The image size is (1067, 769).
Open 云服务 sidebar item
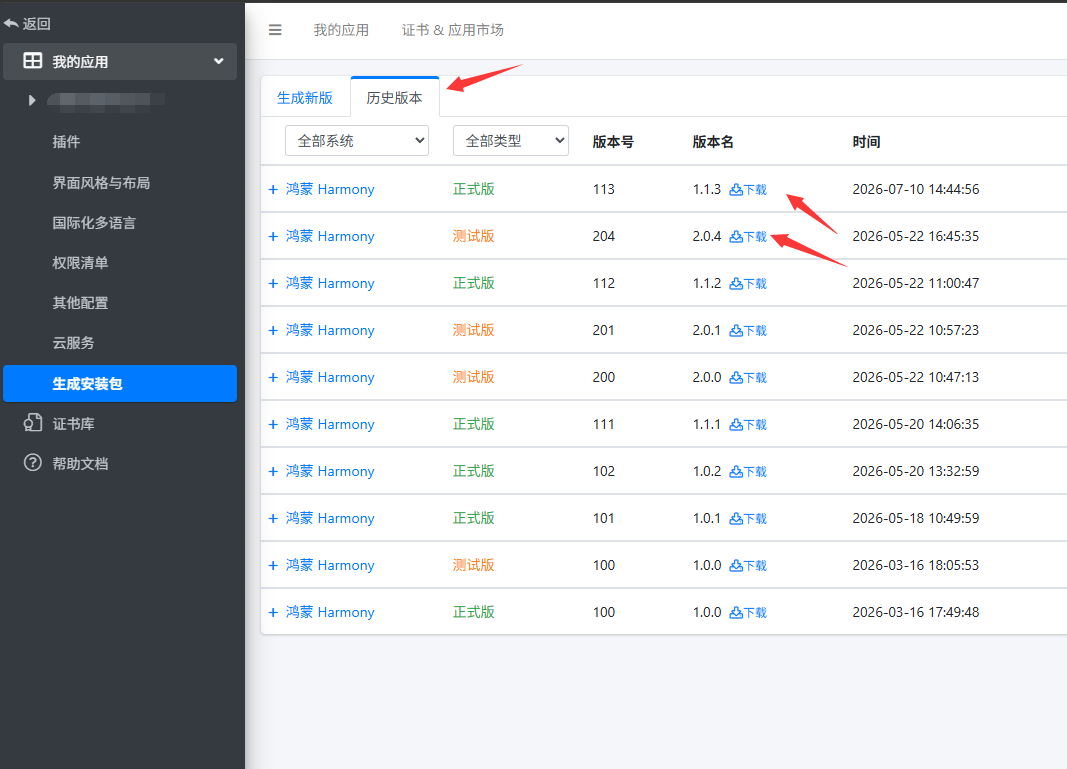[73, 343]
